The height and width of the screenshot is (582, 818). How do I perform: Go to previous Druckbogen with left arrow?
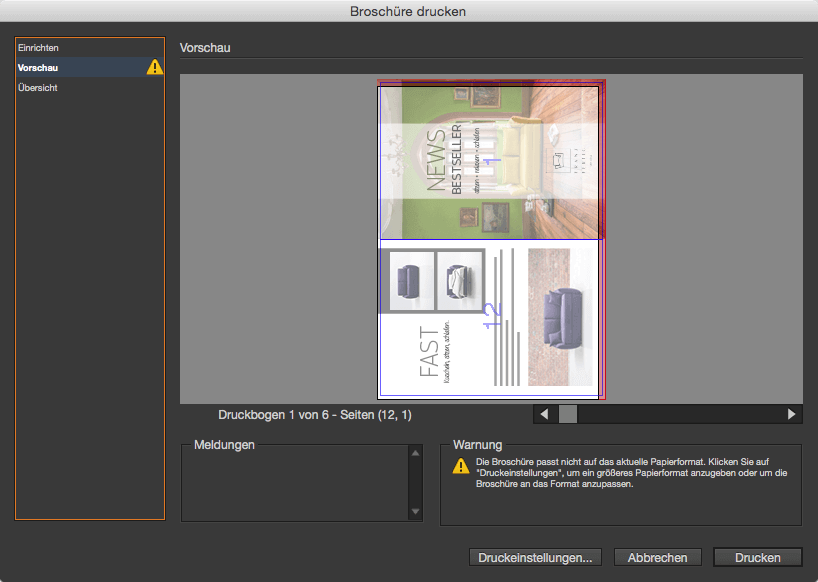(544, 413)
